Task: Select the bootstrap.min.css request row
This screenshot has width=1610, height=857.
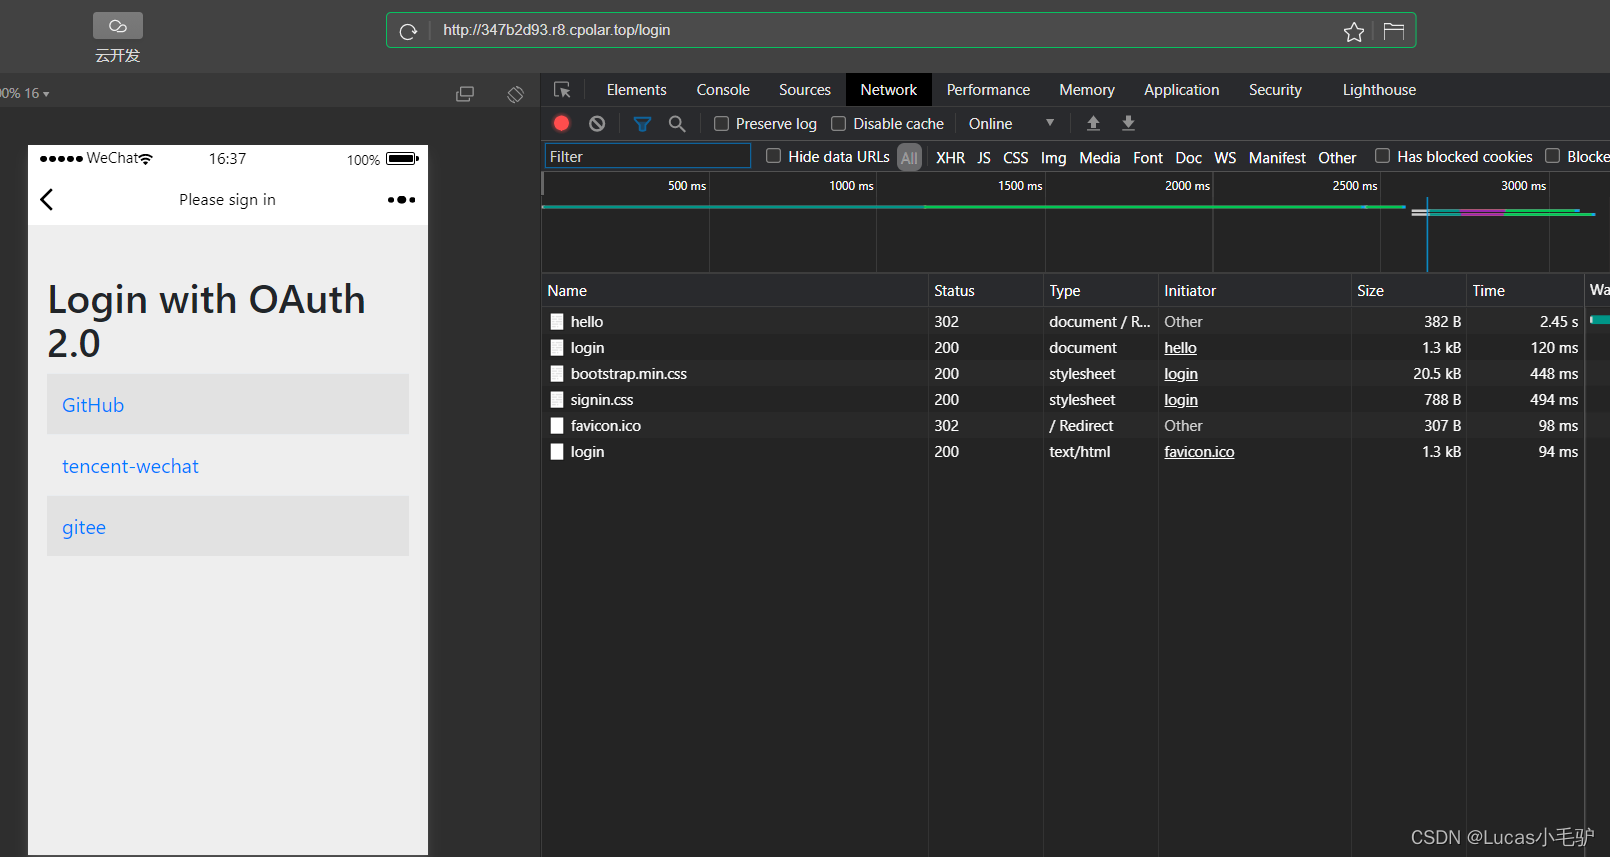Action: (x=1063, y=374)
